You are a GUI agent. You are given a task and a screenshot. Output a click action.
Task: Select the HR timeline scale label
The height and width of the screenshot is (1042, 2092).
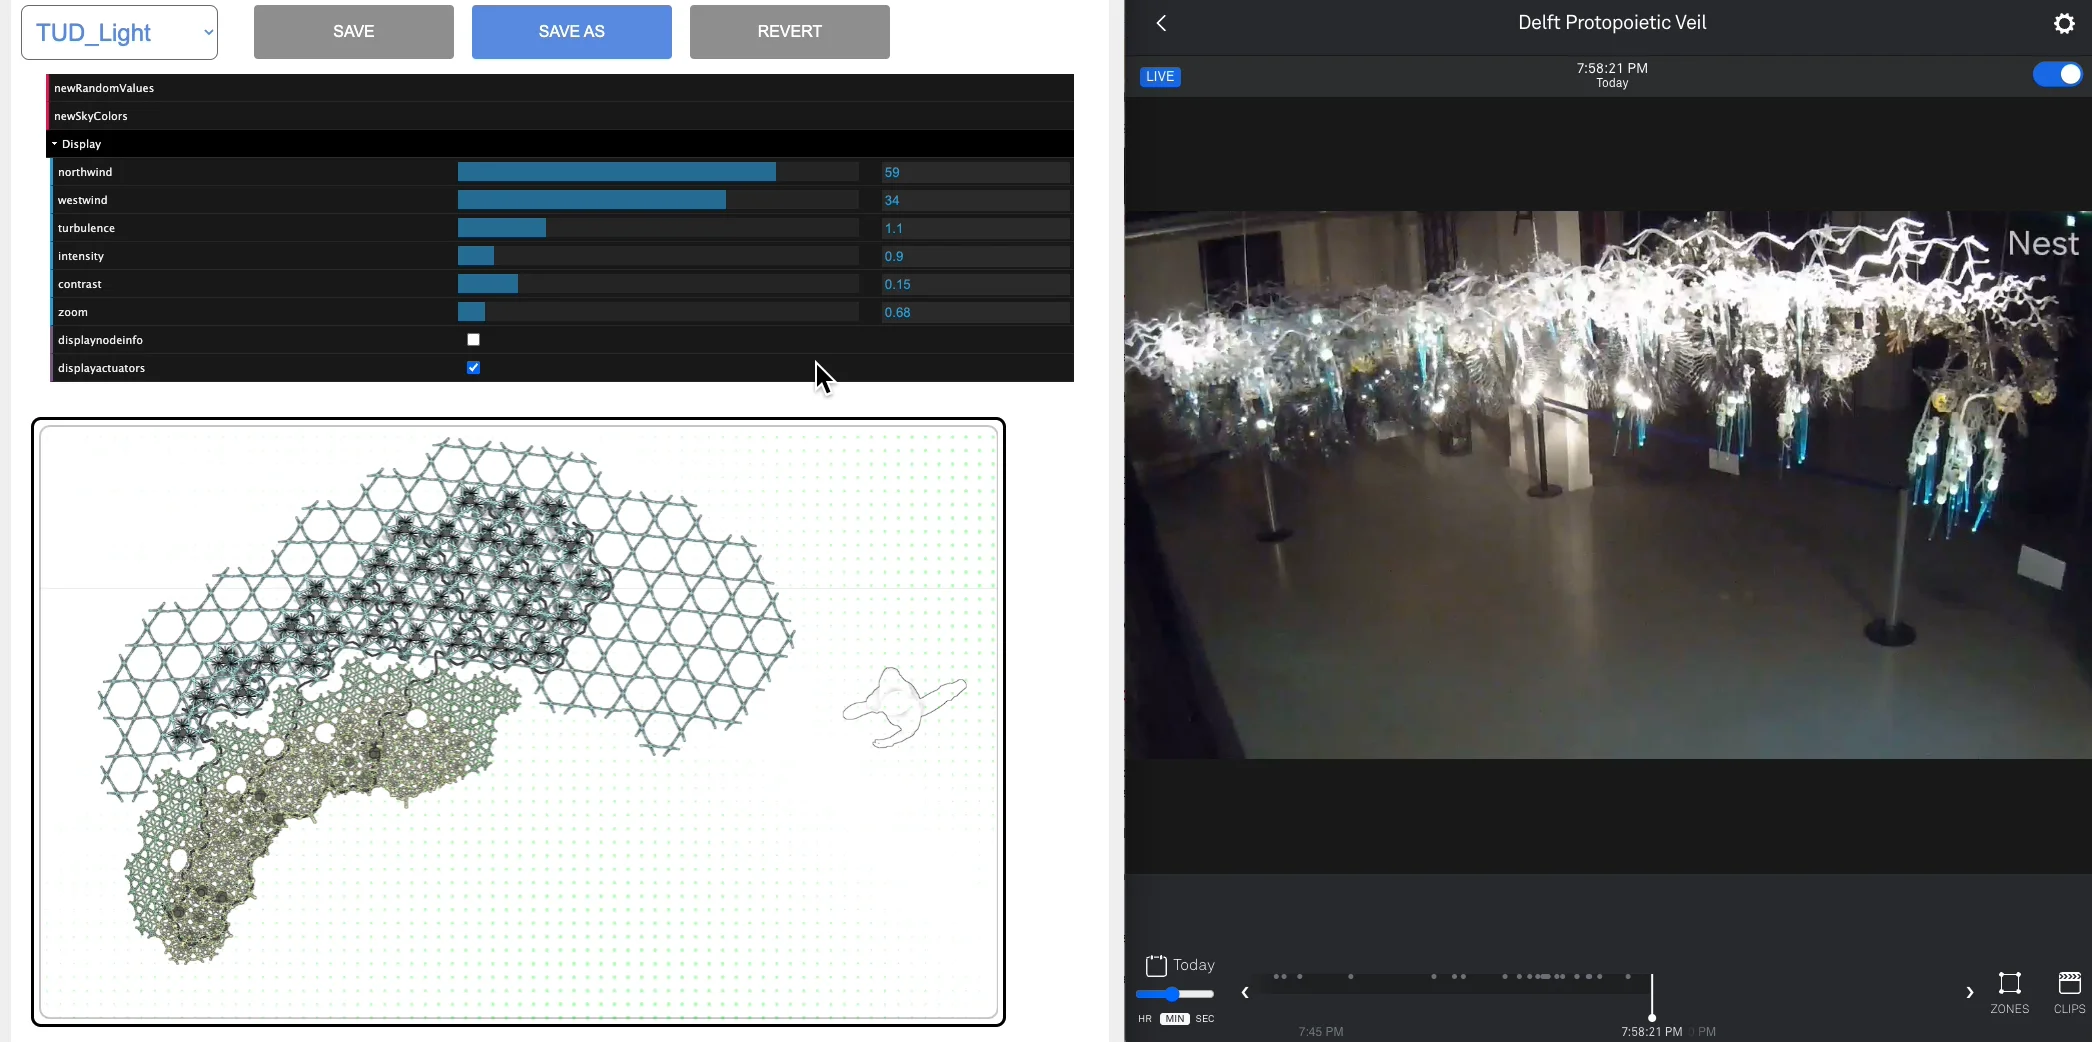1145,1019
